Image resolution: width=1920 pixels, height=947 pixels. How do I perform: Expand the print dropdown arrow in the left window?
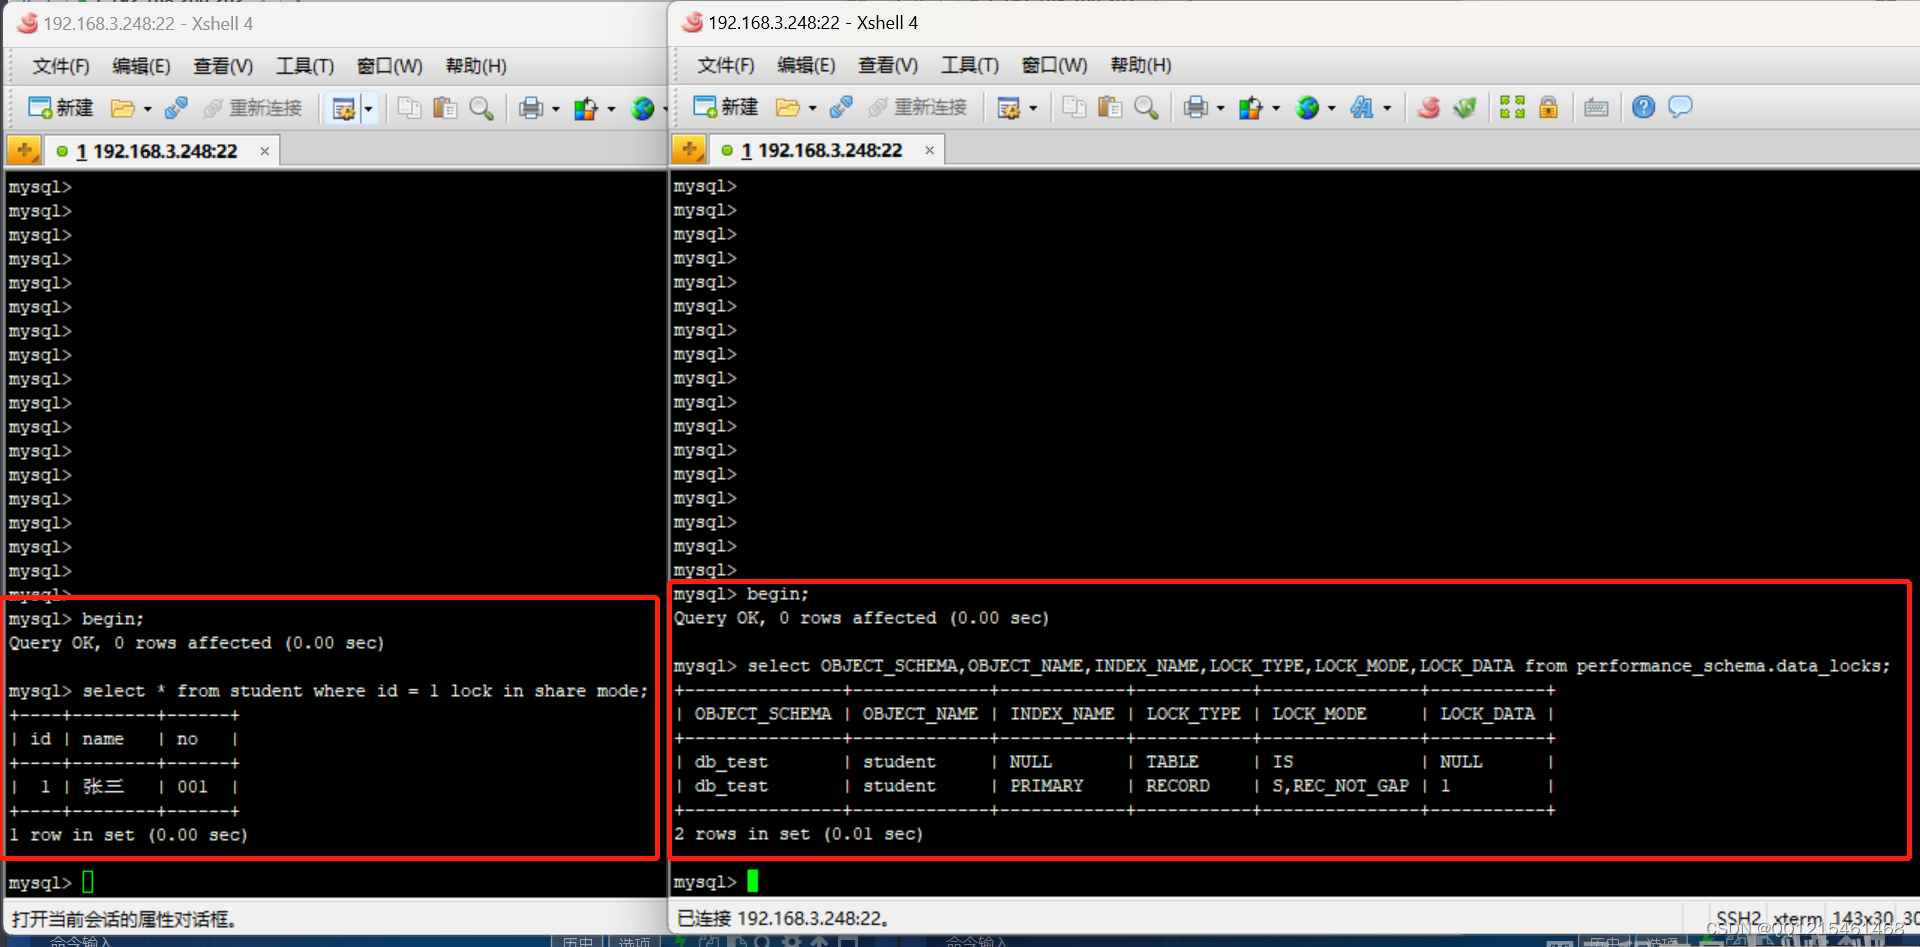556,109
